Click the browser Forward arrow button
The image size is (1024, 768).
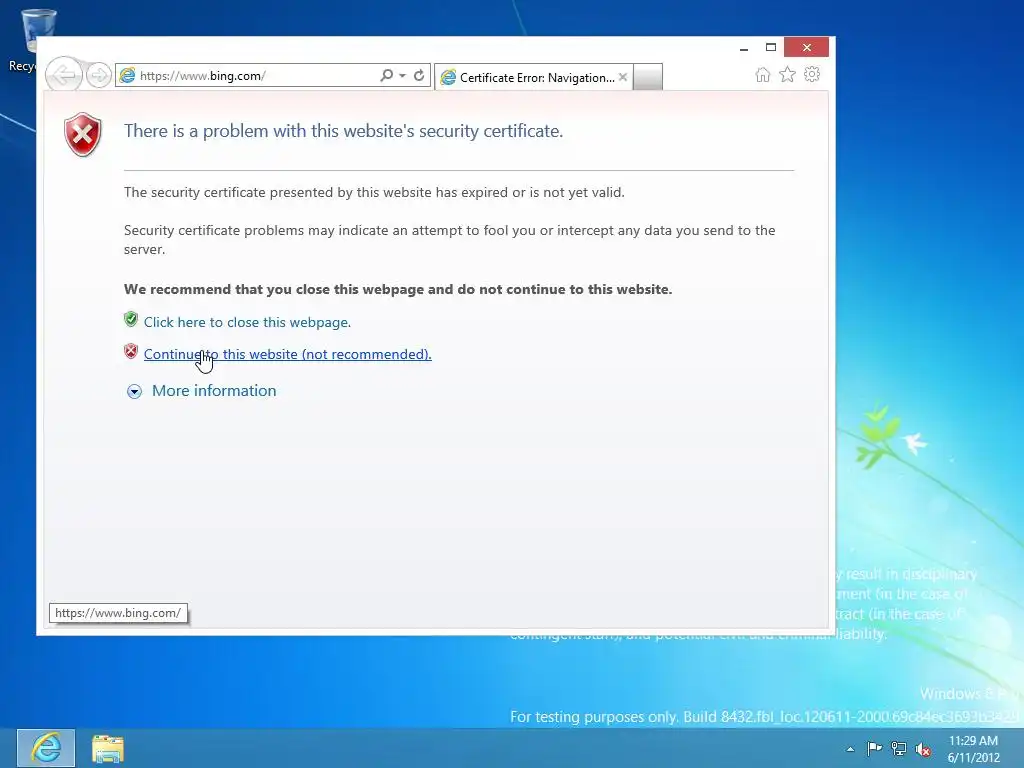tap(99, 76)
